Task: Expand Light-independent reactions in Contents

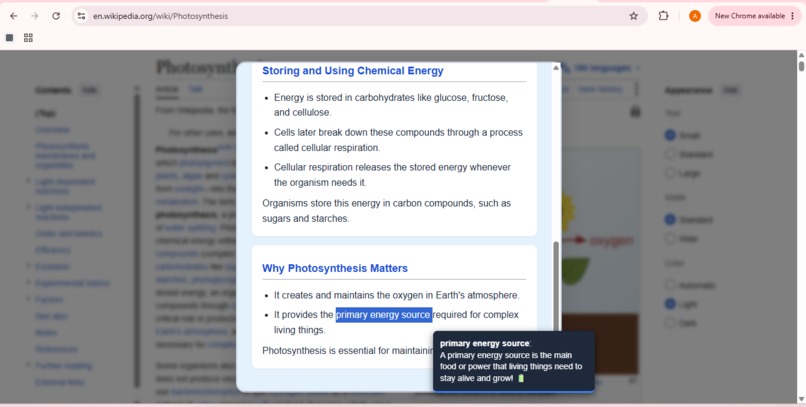Action: (28, 207)
